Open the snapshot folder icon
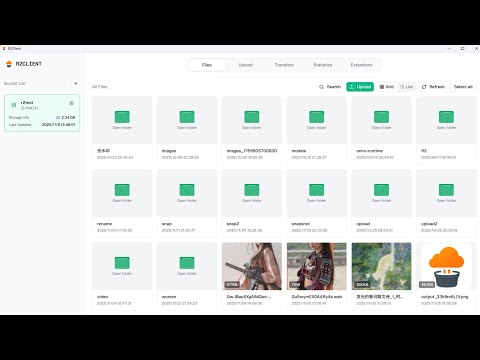This screenshot has height=360, width=480. coord(316,190)
